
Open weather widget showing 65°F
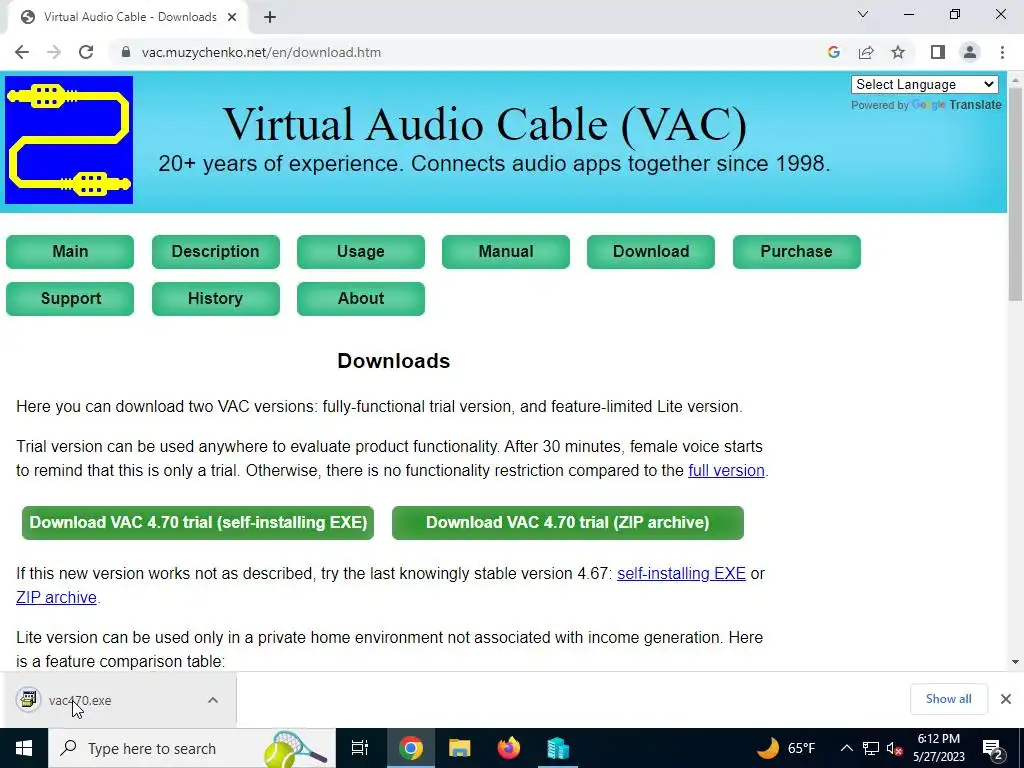pyautogui.click(x=786, y=748)
